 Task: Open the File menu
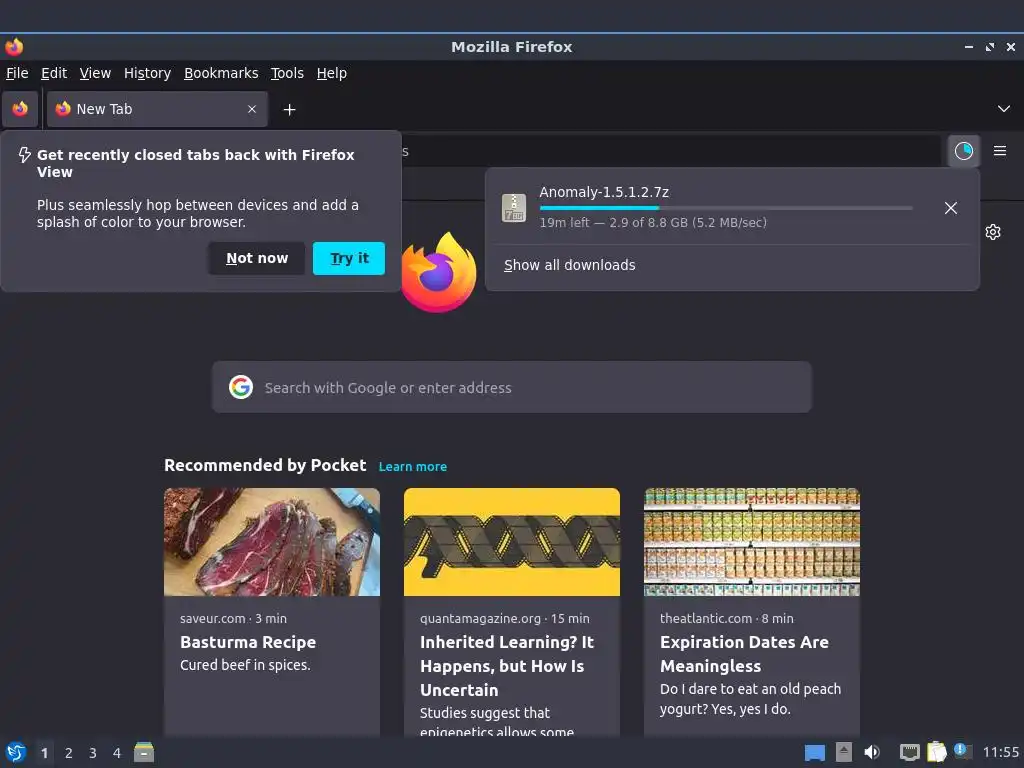point(17,73)
